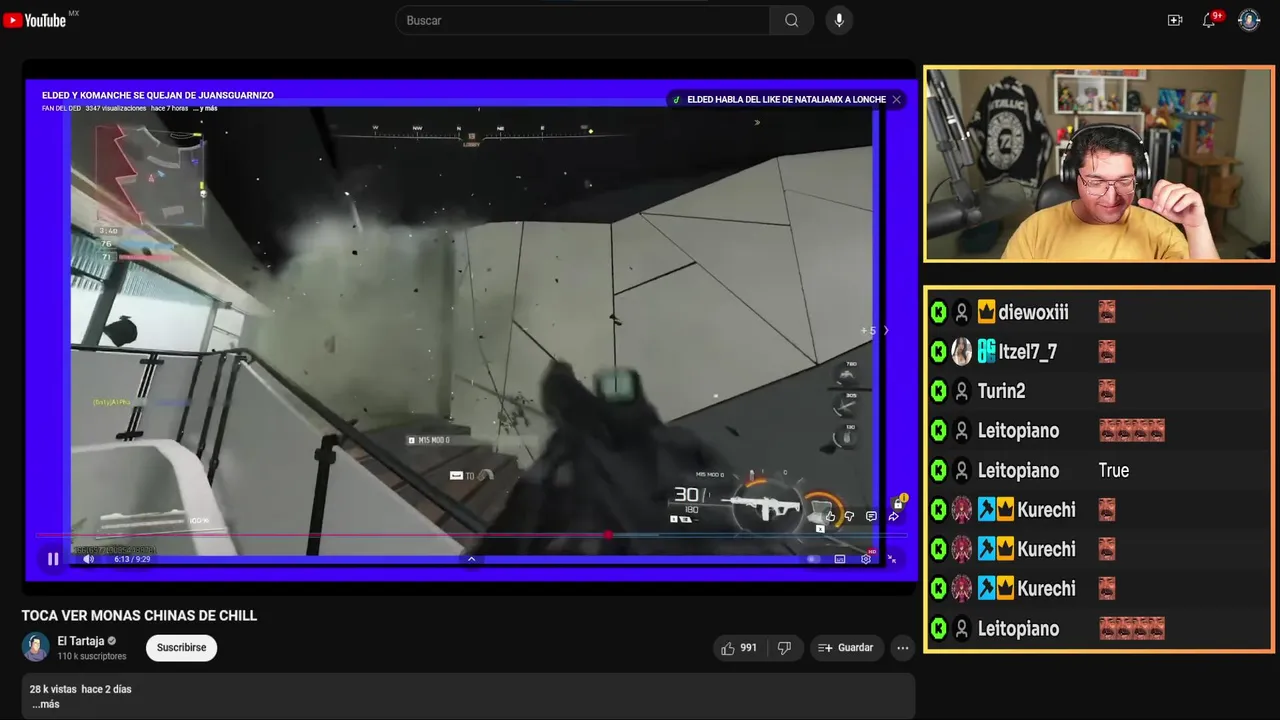Image resolution: width=1280 pixels, height=720 pixels.
Task: Start voice search with microphone icon
Action: tap(839, 20)
